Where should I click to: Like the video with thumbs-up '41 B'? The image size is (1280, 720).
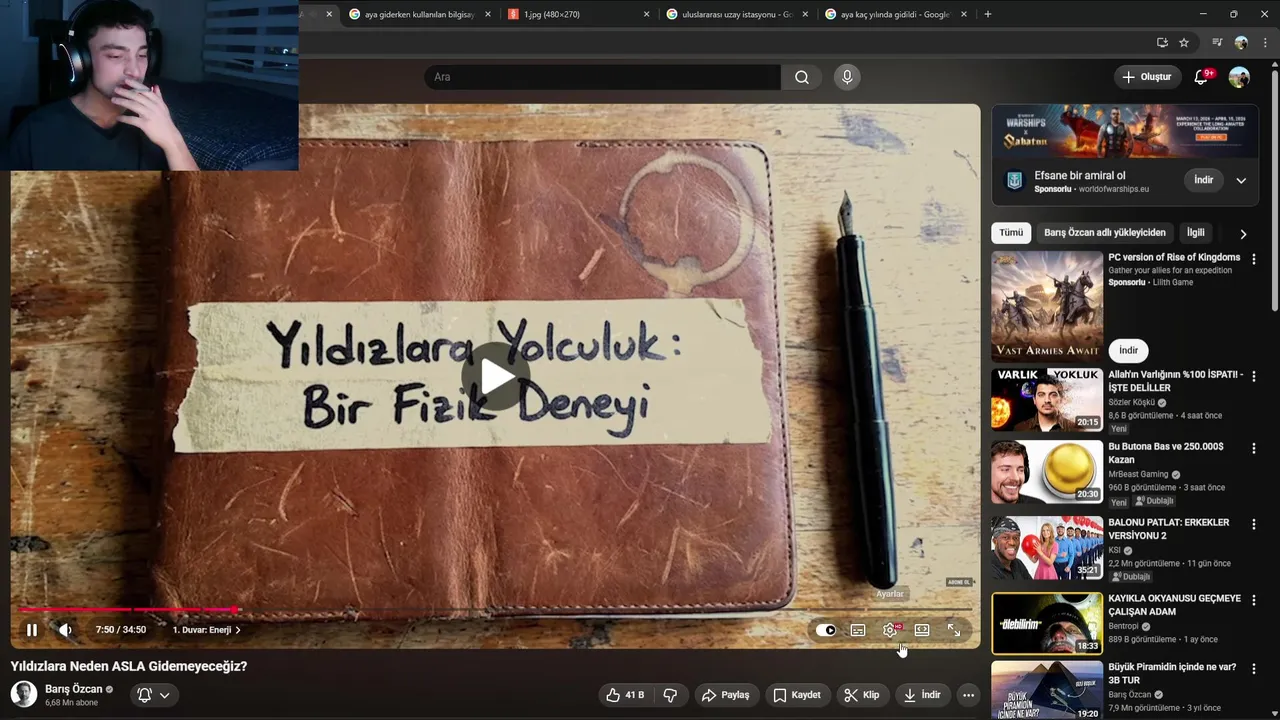[625, 695]
